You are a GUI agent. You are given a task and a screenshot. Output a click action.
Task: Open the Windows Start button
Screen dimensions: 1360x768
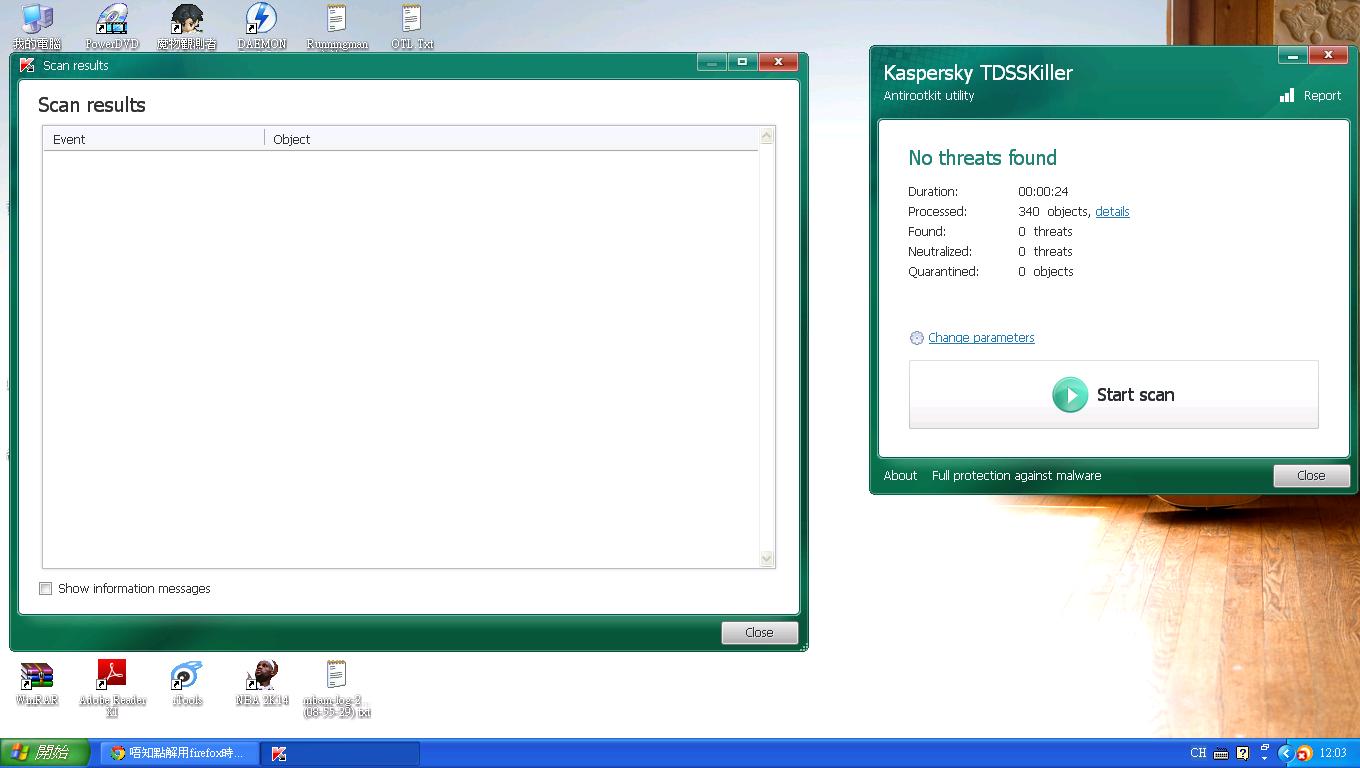45,753
